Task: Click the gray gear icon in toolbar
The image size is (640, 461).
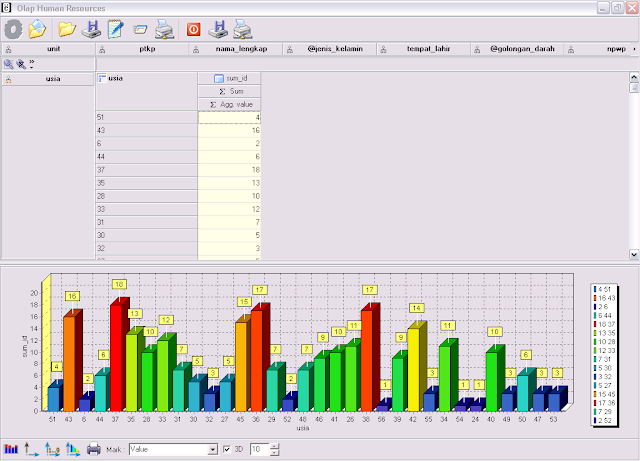Action: tap(14, 27)
